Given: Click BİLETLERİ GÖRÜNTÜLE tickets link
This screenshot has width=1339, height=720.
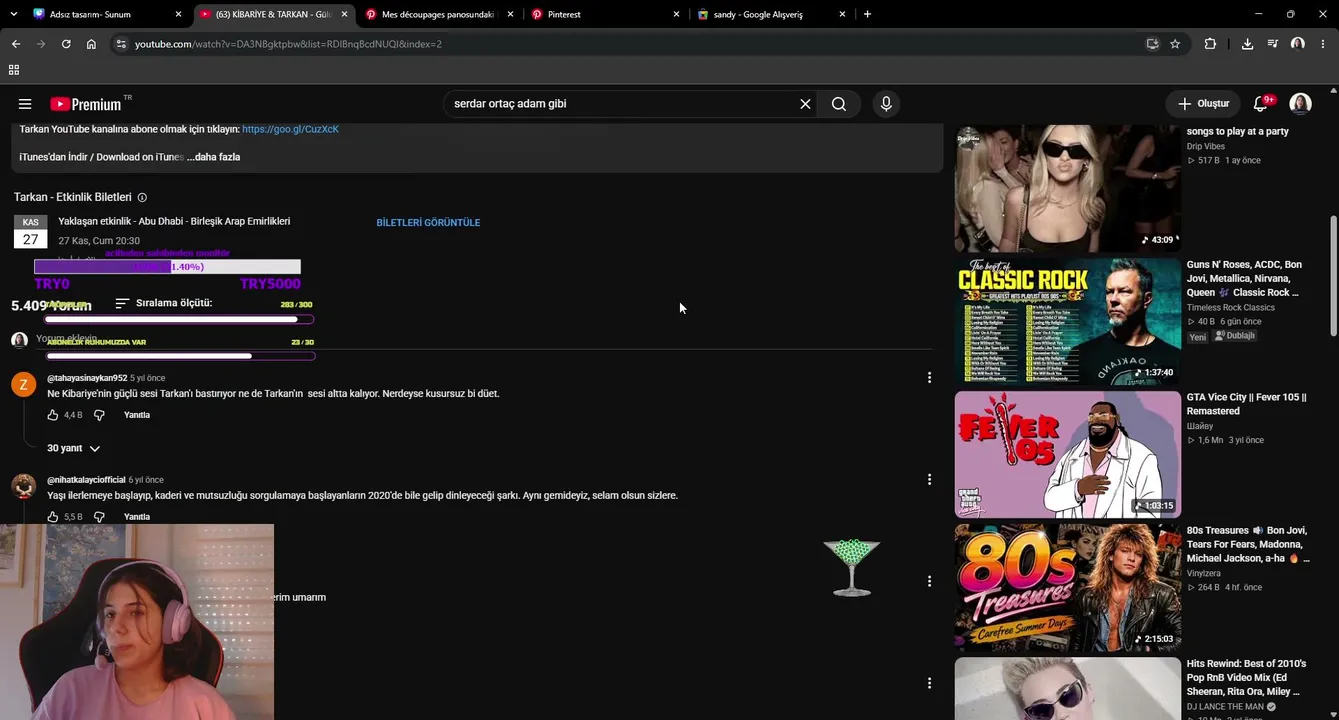Looking at the screenshot, I should [428, 223].
